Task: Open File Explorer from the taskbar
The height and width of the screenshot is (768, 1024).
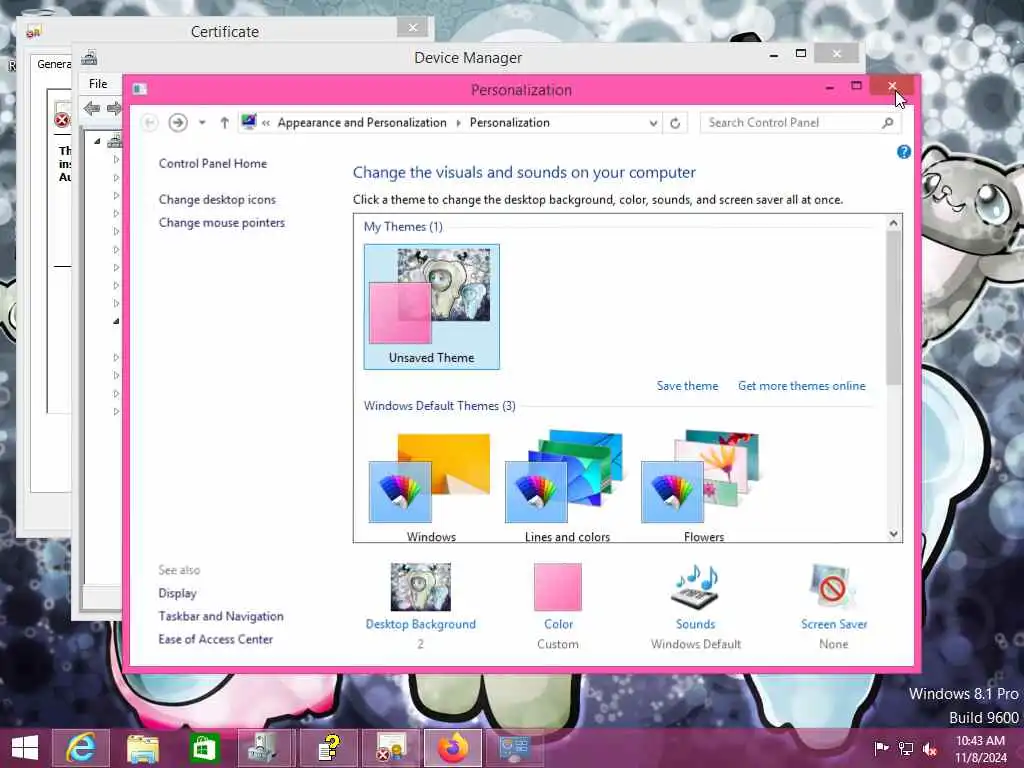Action: (x=143, y=748)
